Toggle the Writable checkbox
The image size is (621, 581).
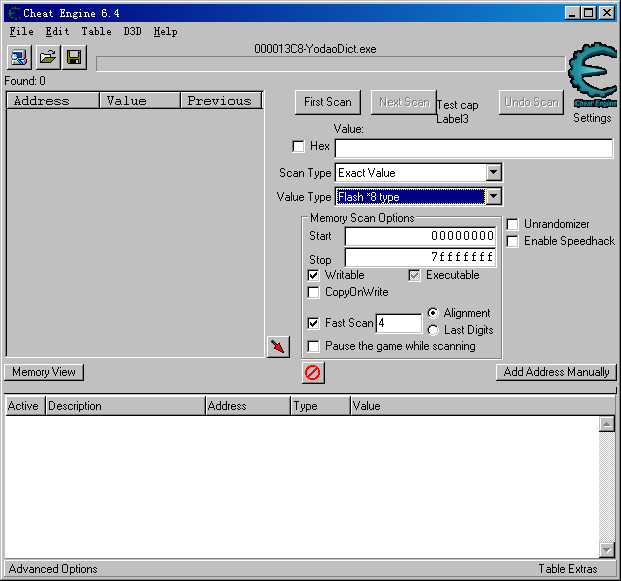(x=314, y=275)
